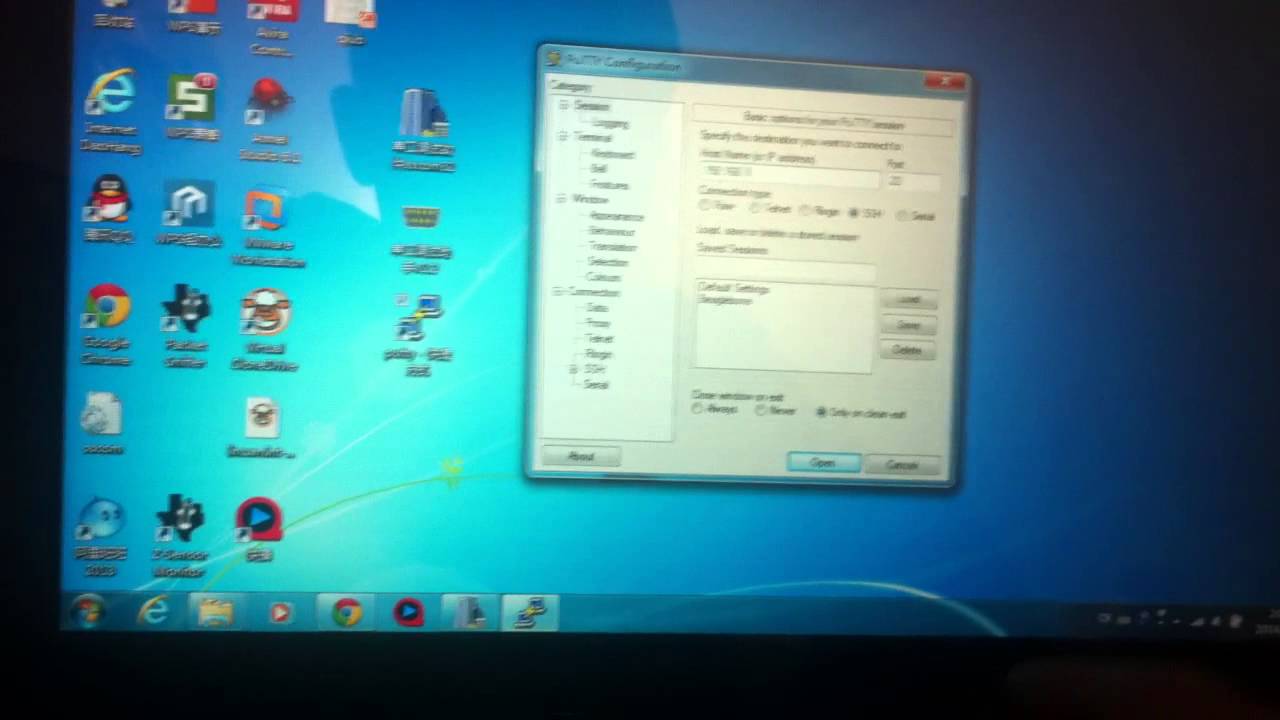Select Keyboard under Terminal category
The width and height of the screenshot is (1280, 720).
point(612,154)
